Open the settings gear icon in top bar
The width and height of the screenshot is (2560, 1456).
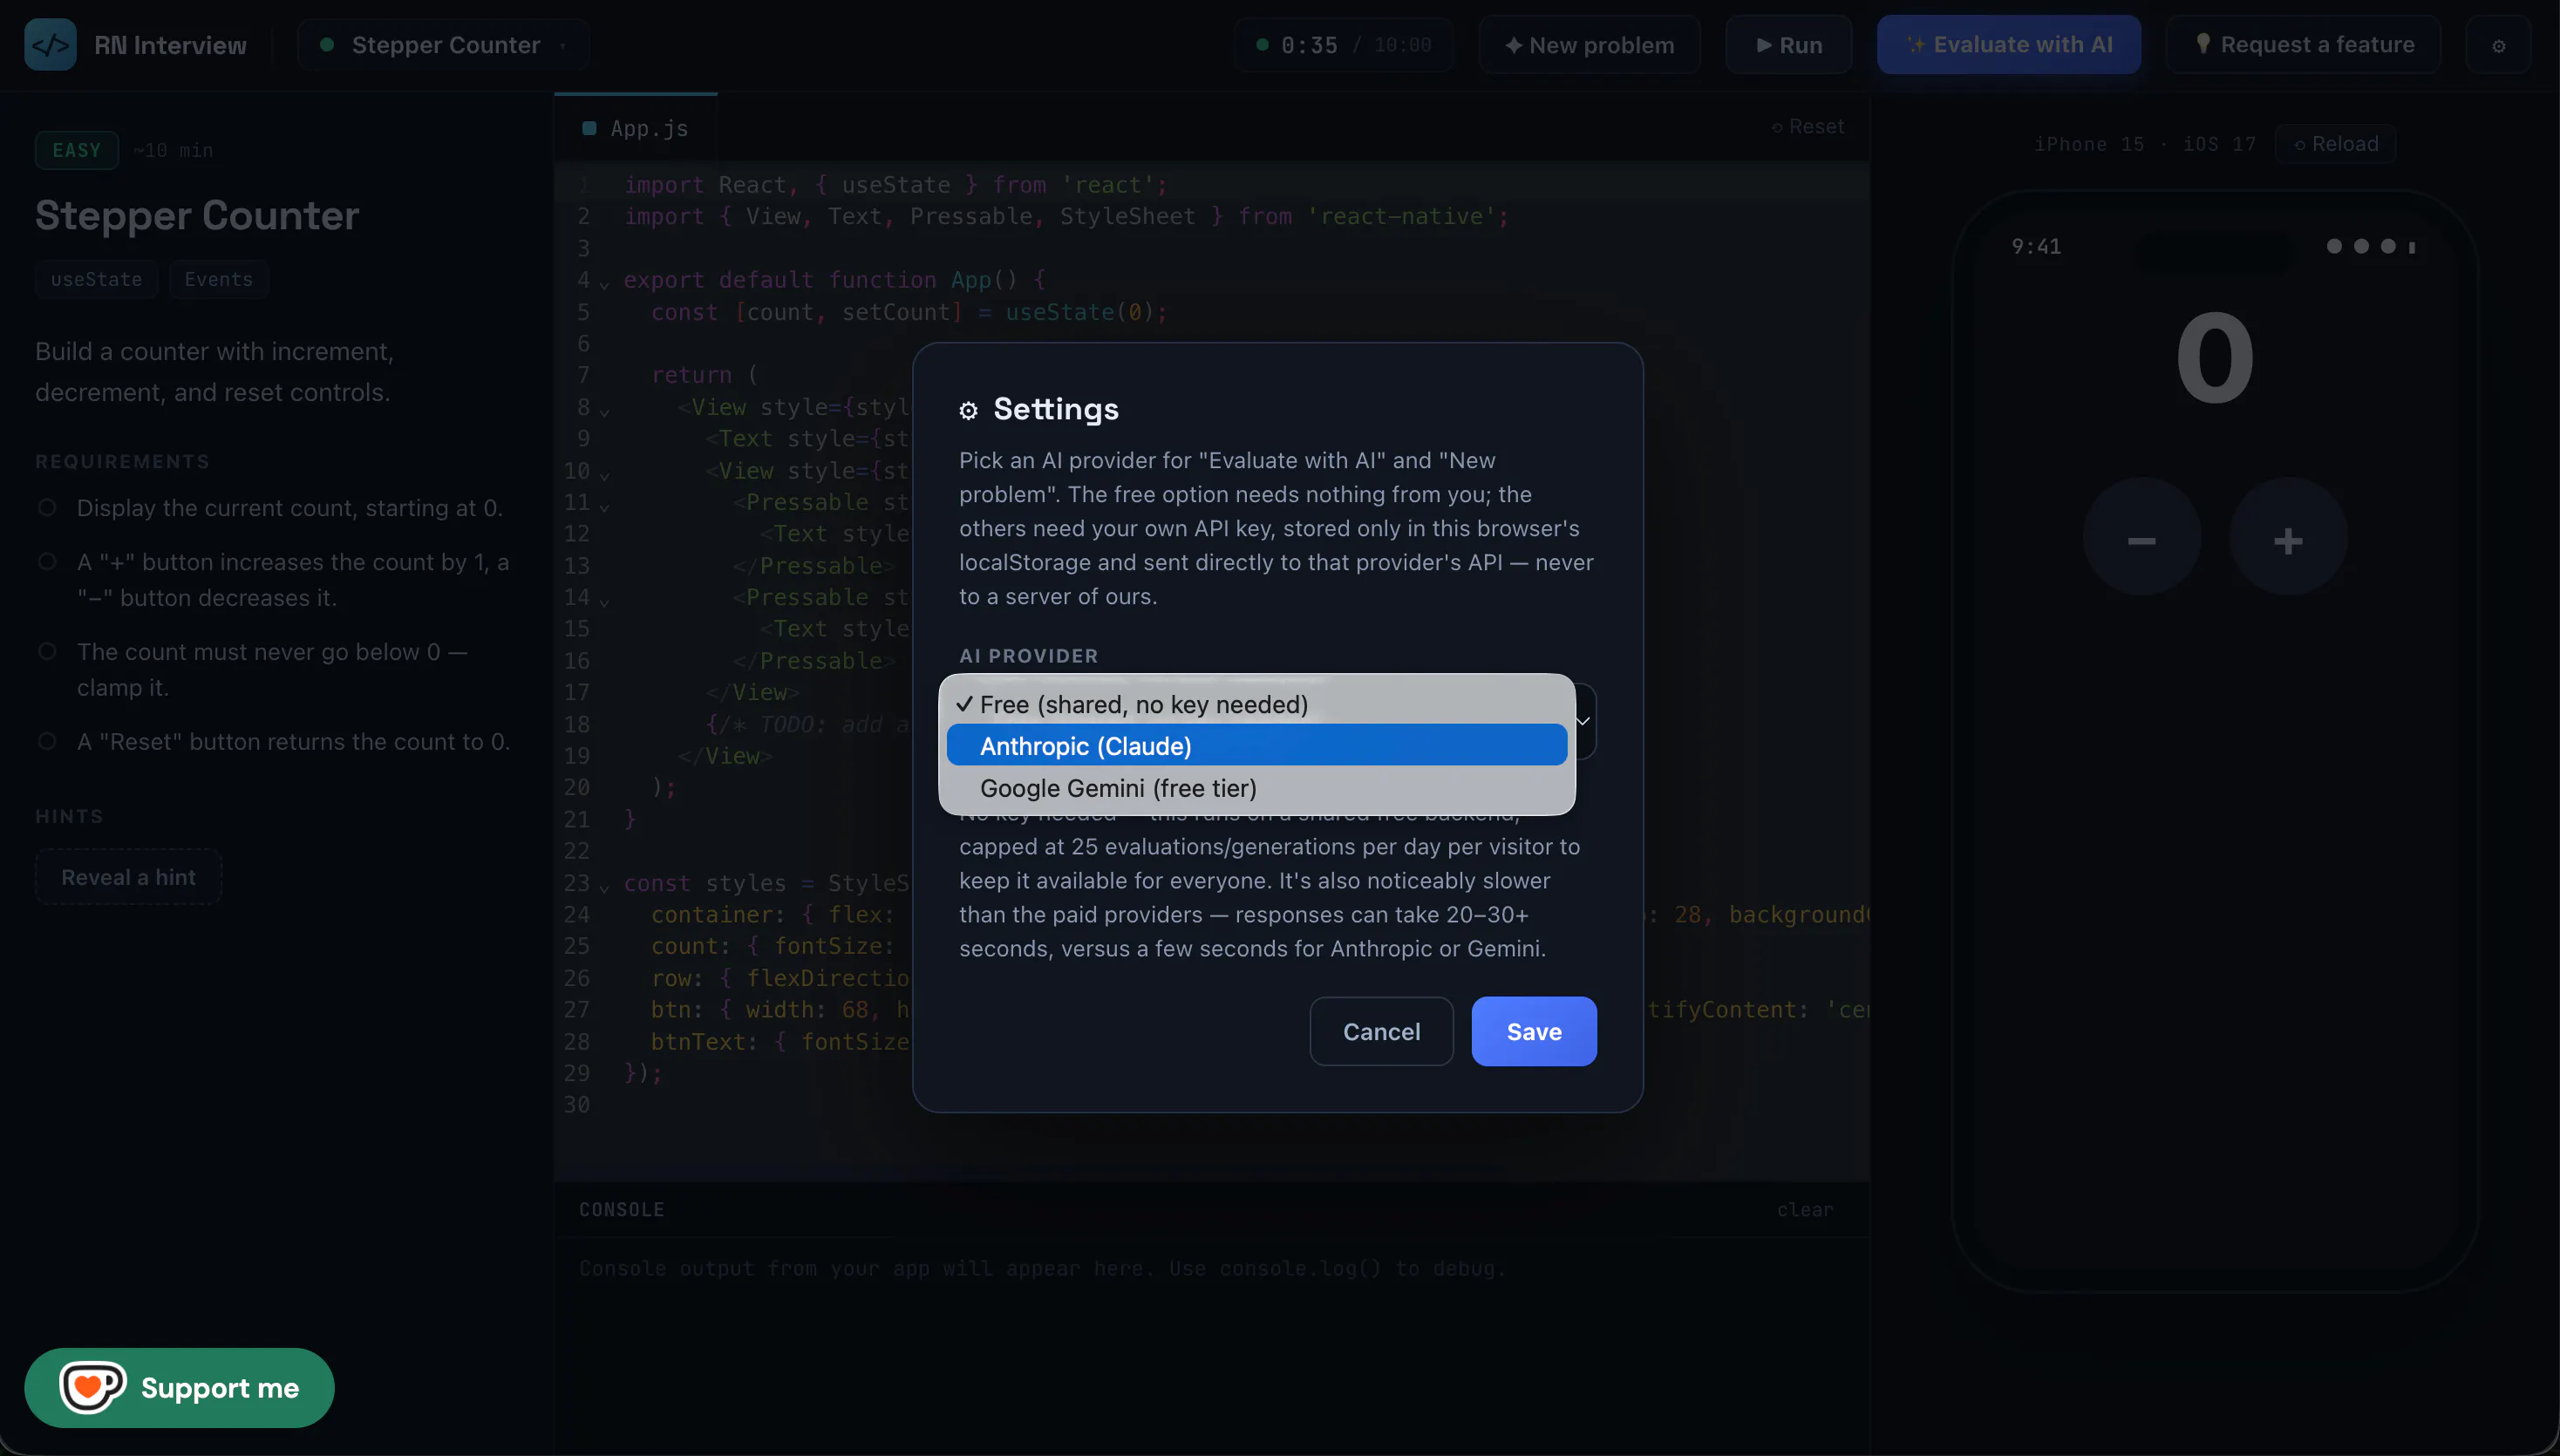2498,46
